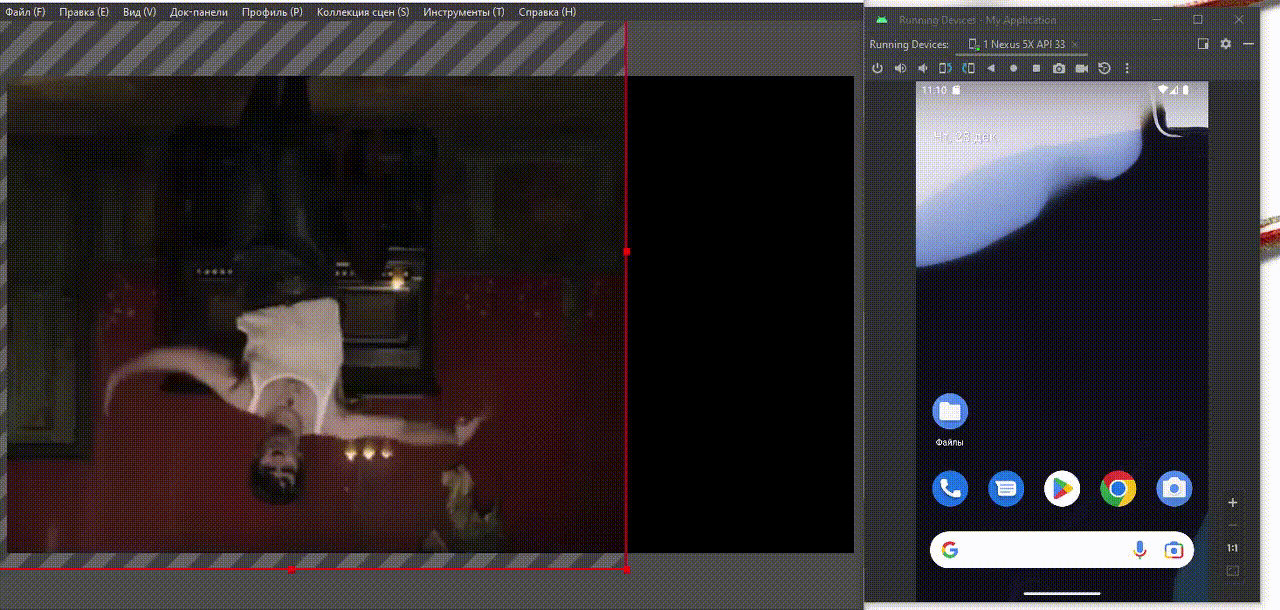This screenshot has height=610, width=1280.
Task: Rotate emulator left icon
Action: point(945,68)
